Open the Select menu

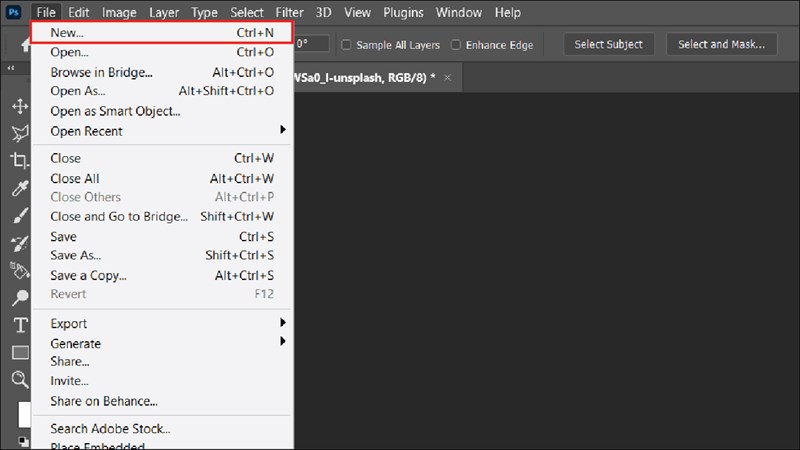pyautogui.click(x=247, y=12)
